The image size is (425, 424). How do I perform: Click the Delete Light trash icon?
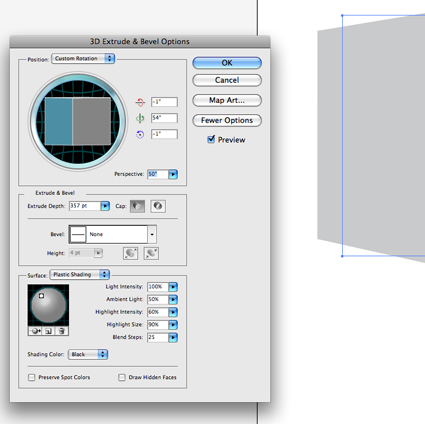pyautogui.click(x=62, y=331)
